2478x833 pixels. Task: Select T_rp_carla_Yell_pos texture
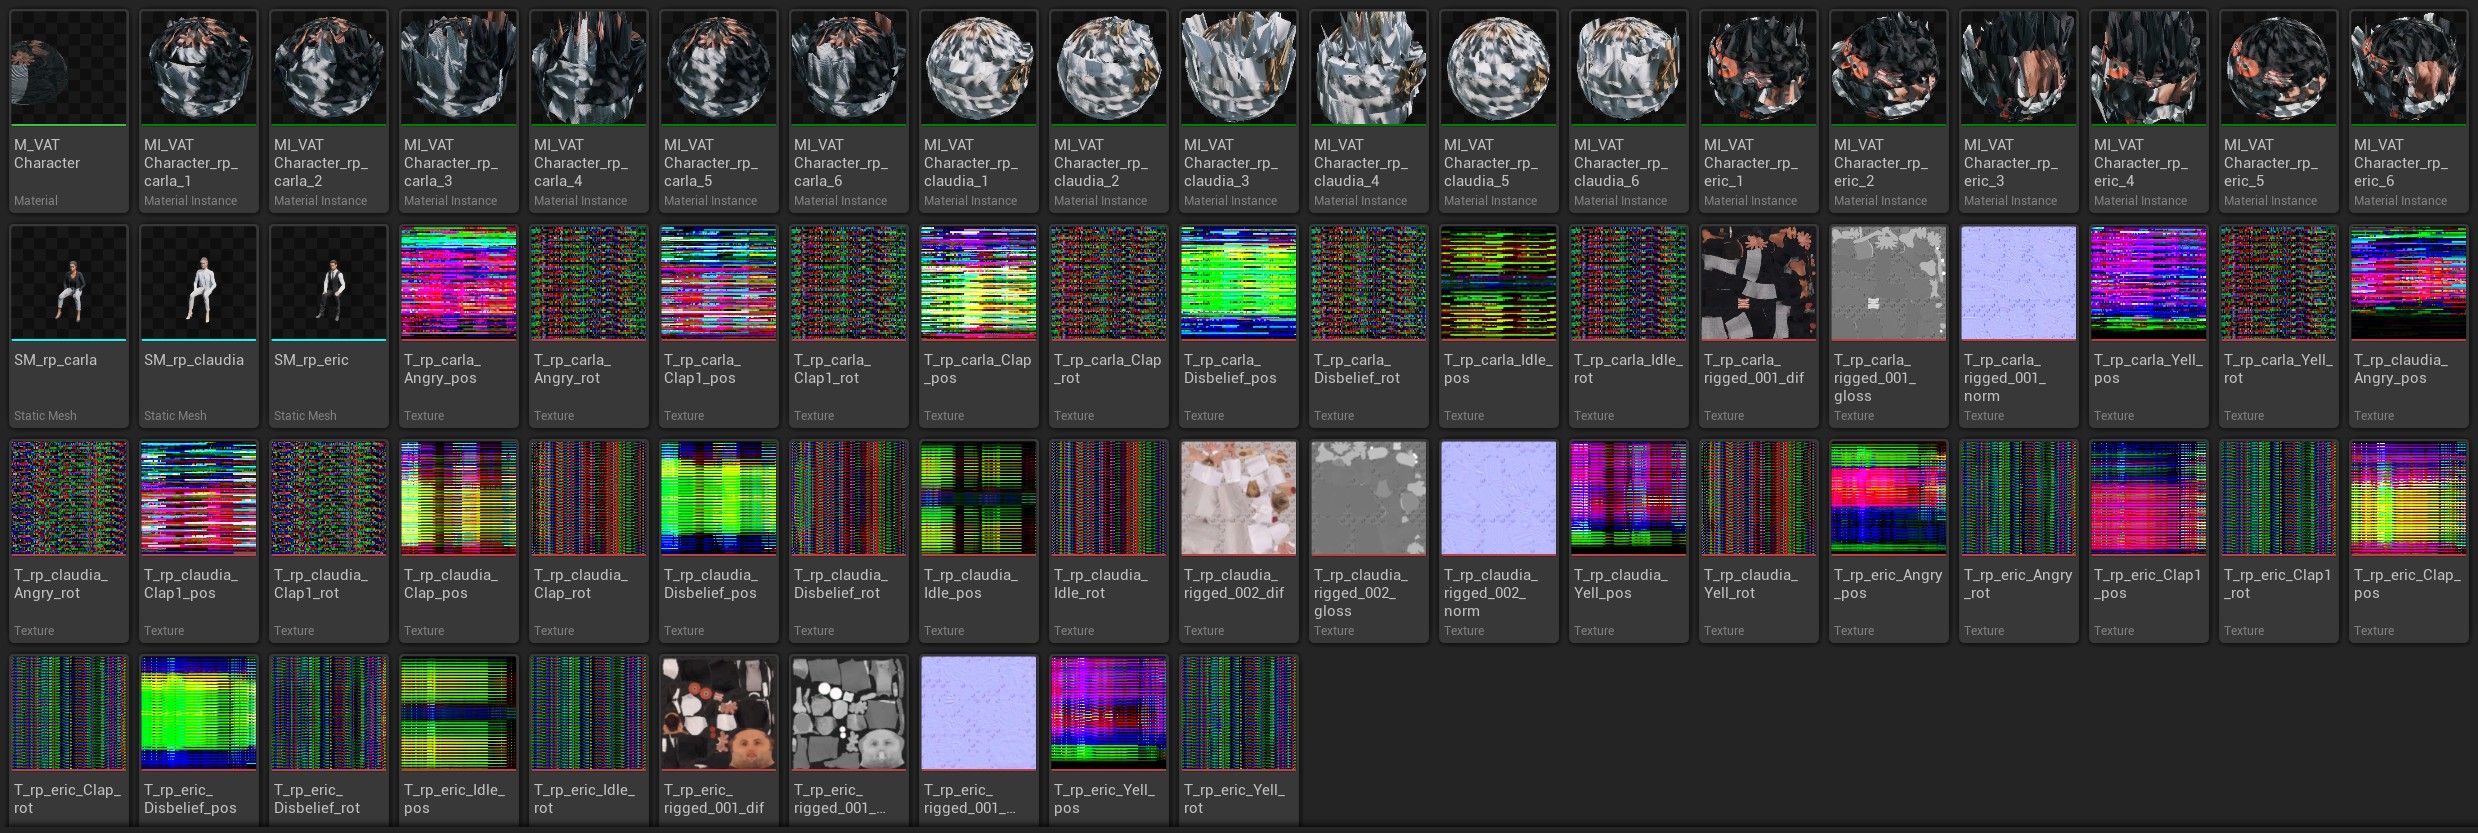[x=2149, y=326]
